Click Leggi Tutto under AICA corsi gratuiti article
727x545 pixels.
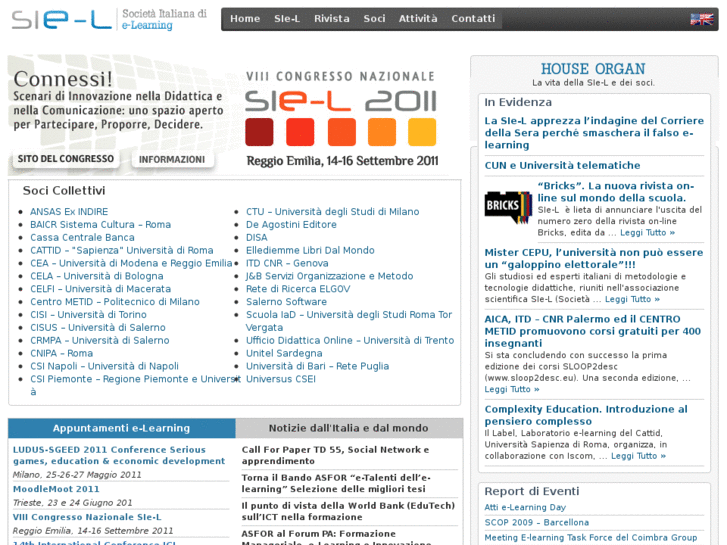512,389
